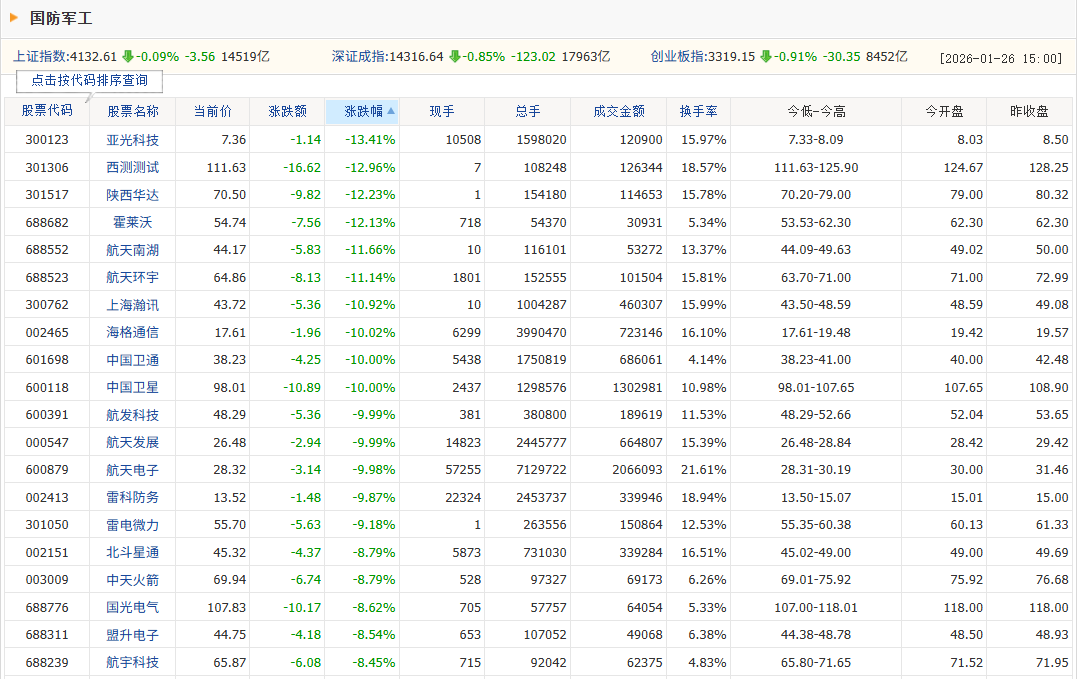
Task: Open stock link 航天电子
Action: coord(133,469)
